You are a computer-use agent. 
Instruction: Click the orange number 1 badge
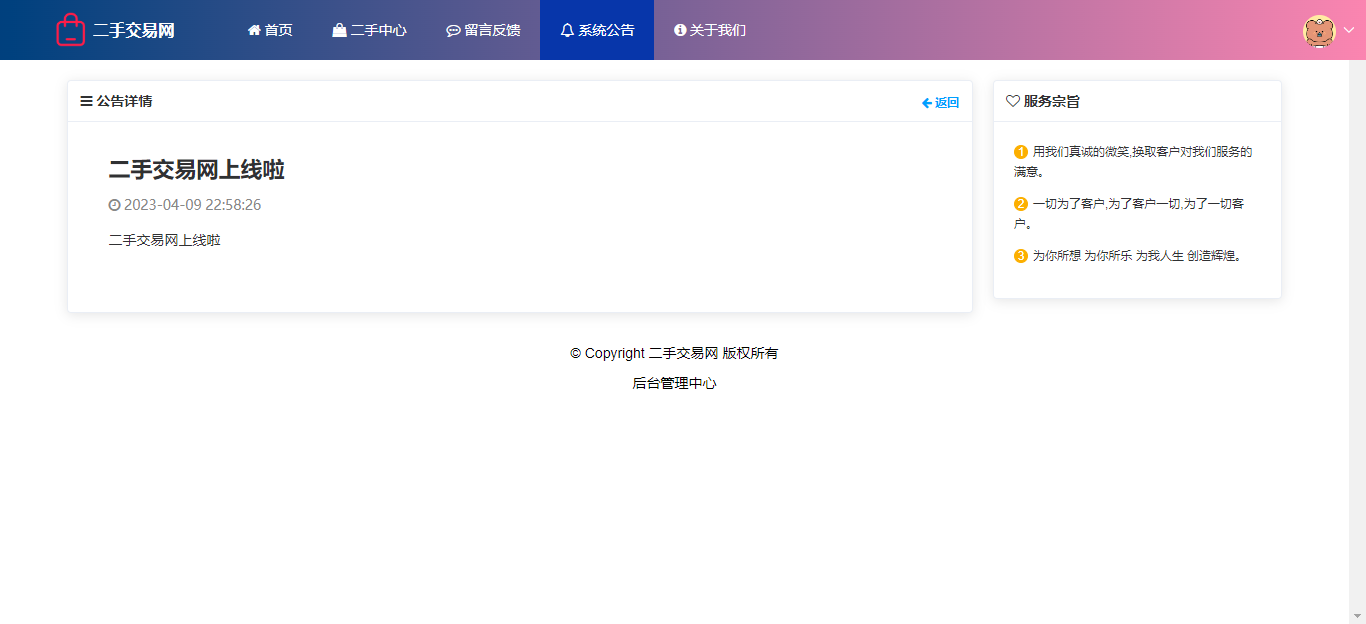(x=1021, y=152)
